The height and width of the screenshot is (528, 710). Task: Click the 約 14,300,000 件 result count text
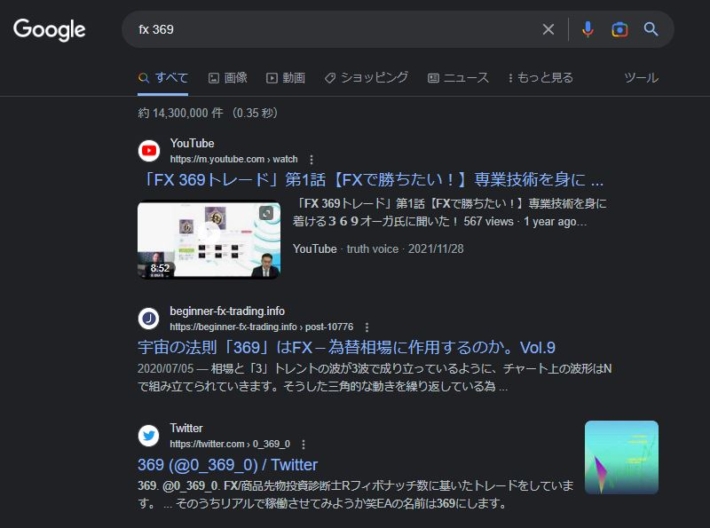[208, 113]
